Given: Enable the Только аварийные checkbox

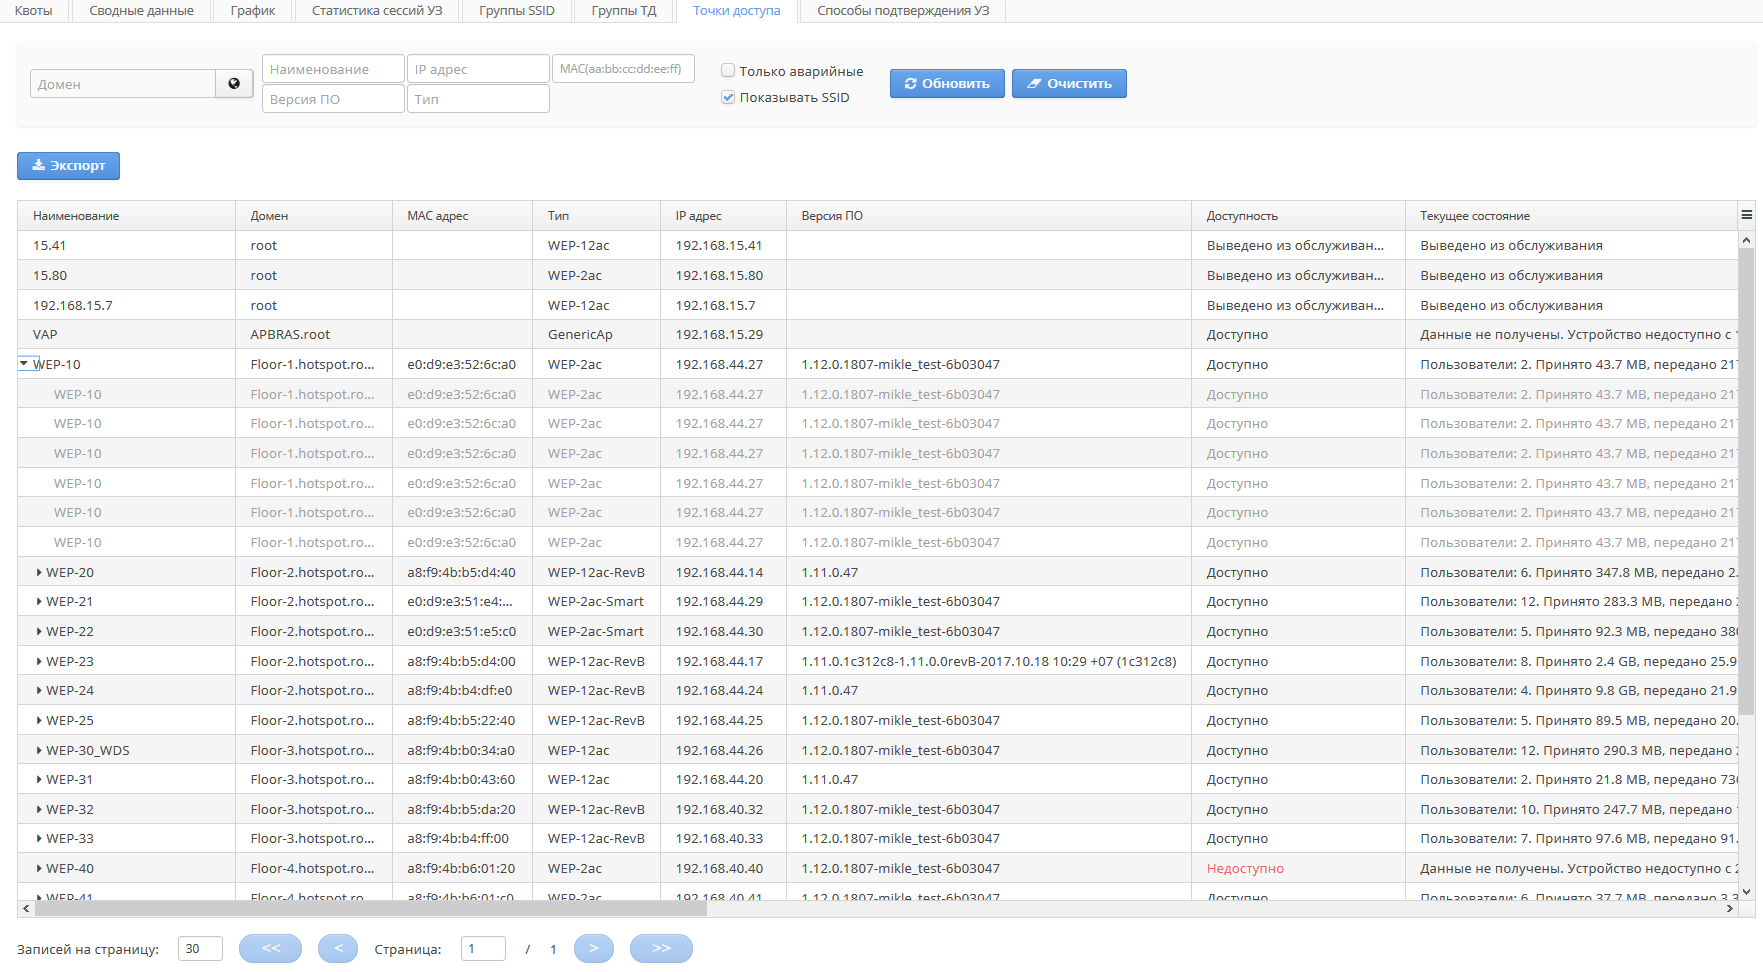Looking at the screenshot, I should tap(728, 71).
